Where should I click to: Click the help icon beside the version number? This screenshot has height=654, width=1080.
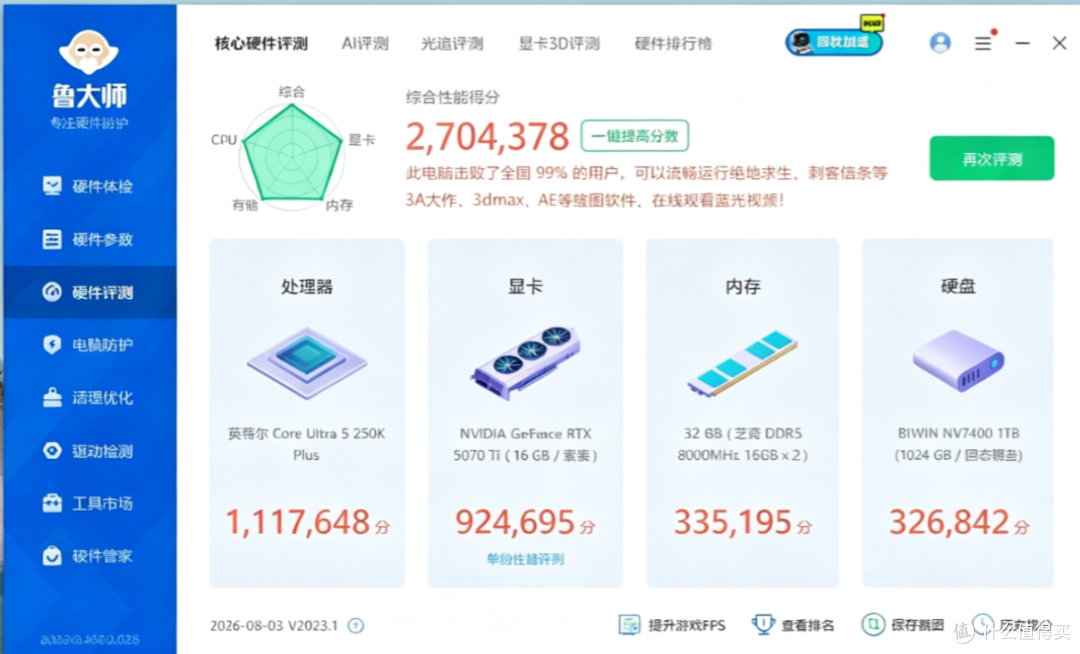[x=355, y=625]
